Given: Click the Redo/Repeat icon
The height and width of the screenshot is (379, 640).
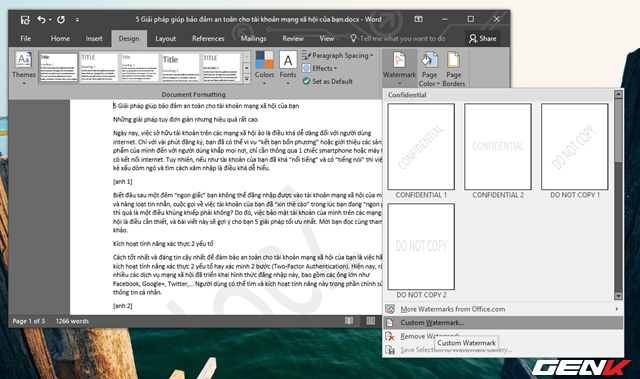Looking at the screenshot, I should click(61, 19).
